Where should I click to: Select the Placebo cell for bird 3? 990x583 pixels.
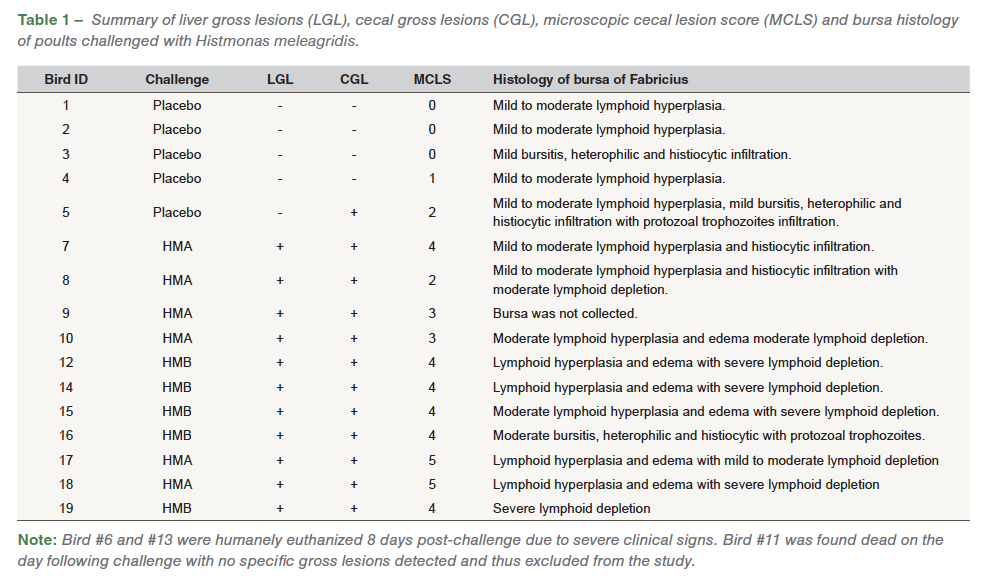pyautogui.click(x=177, y=154)
